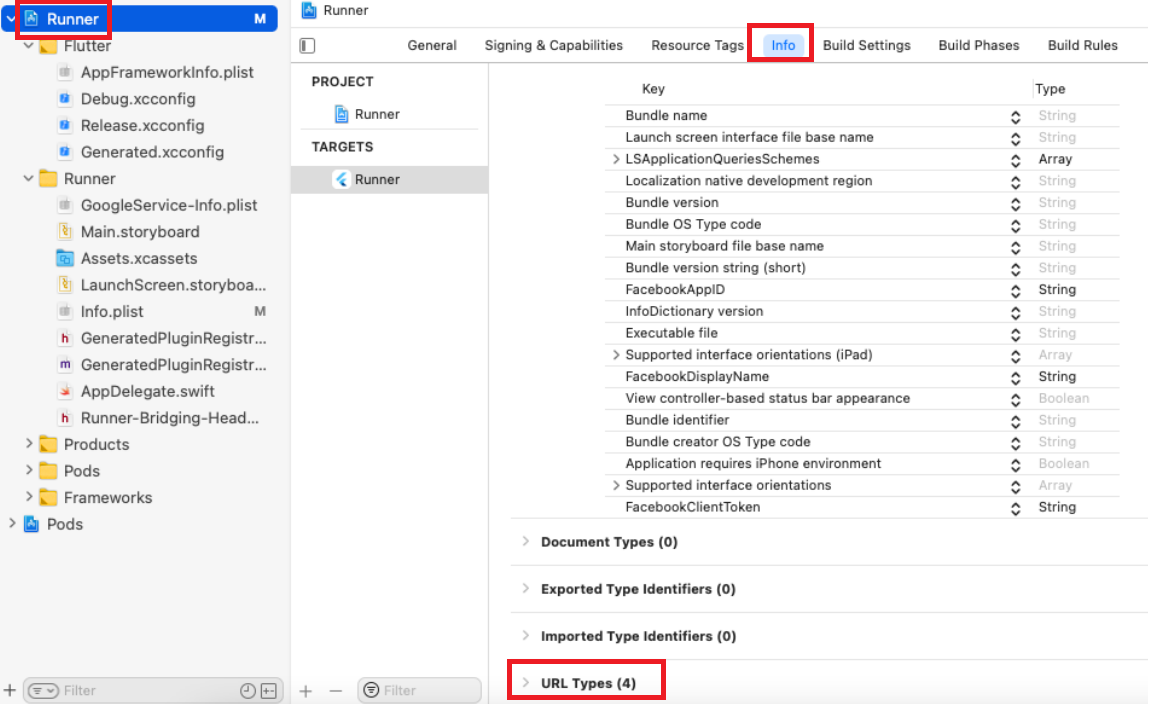Expand the Frameworks folder
This screenshot has height=704, width=1156.
[x=28, y=497]
